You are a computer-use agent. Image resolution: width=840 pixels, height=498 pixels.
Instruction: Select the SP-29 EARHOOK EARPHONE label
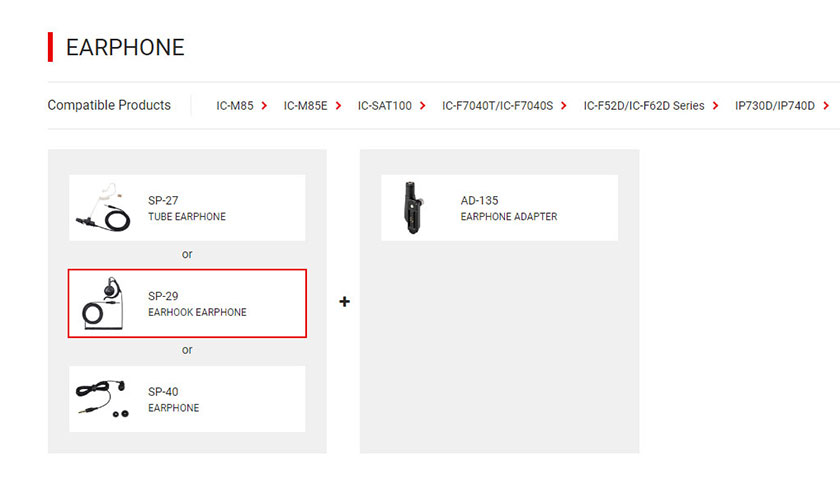tap(197, 304)
